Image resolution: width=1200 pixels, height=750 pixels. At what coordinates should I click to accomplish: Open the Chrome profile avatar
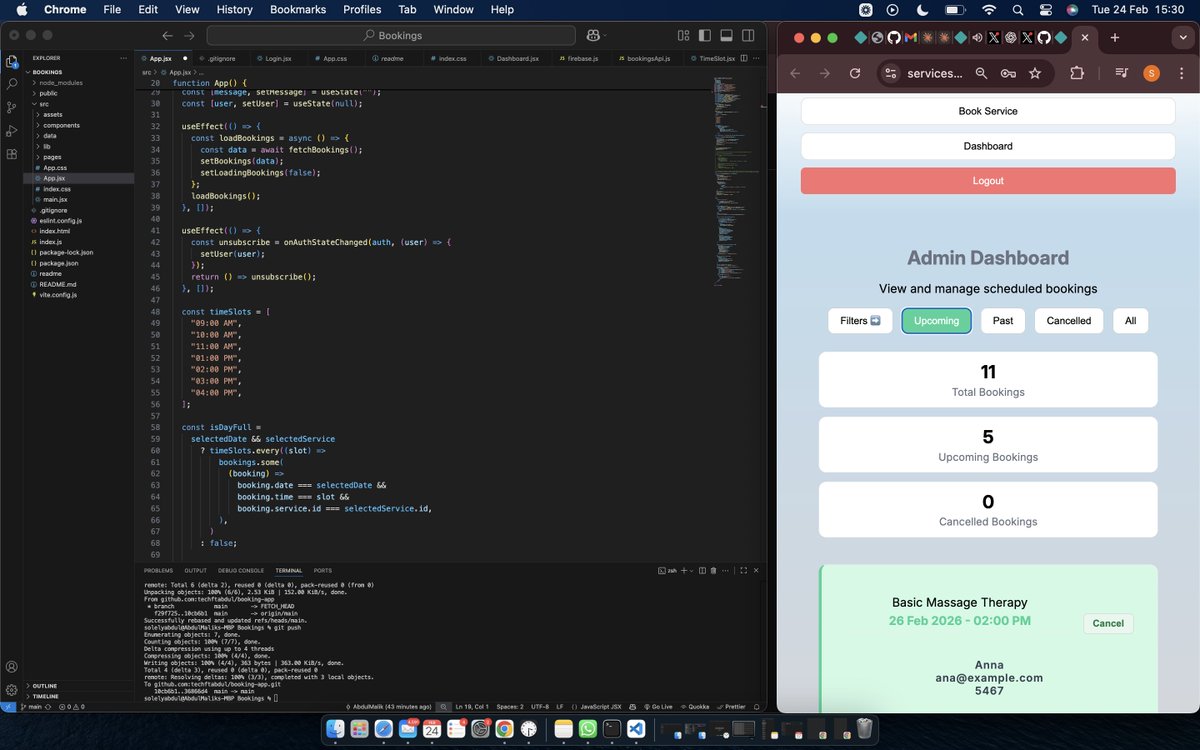(x=1151, y=73)
